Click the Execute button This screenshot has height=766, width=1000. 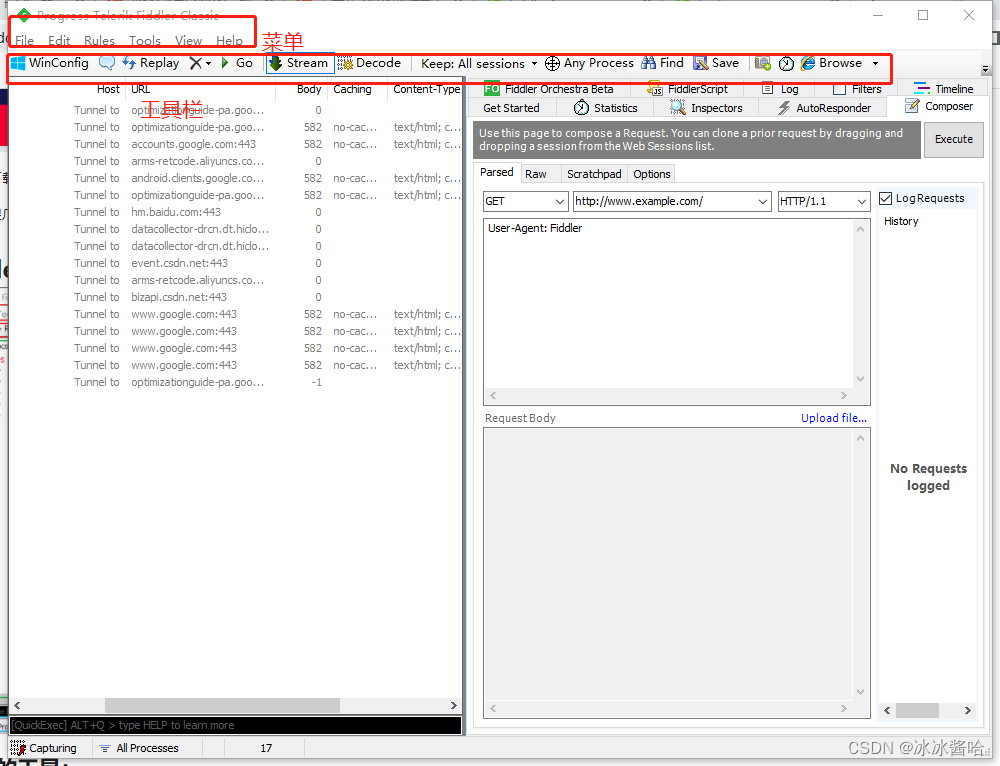(953, 139)
